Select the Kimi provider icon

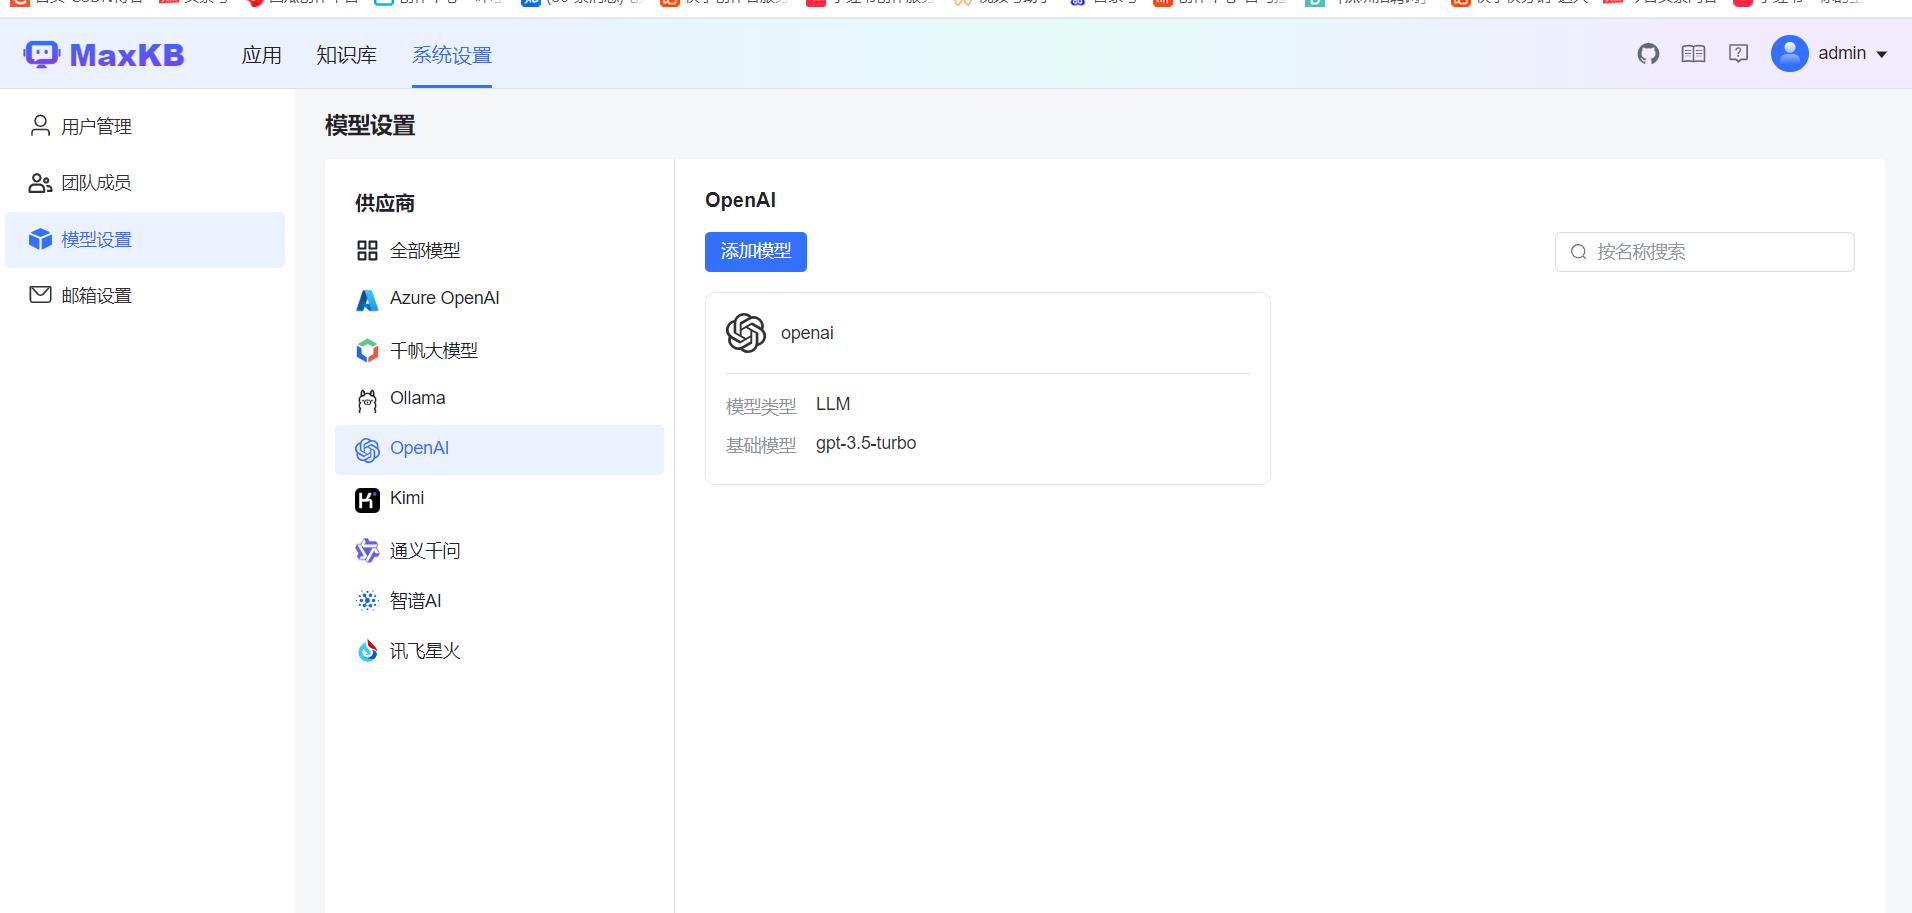pyautogui.click(x=367, y=500)
